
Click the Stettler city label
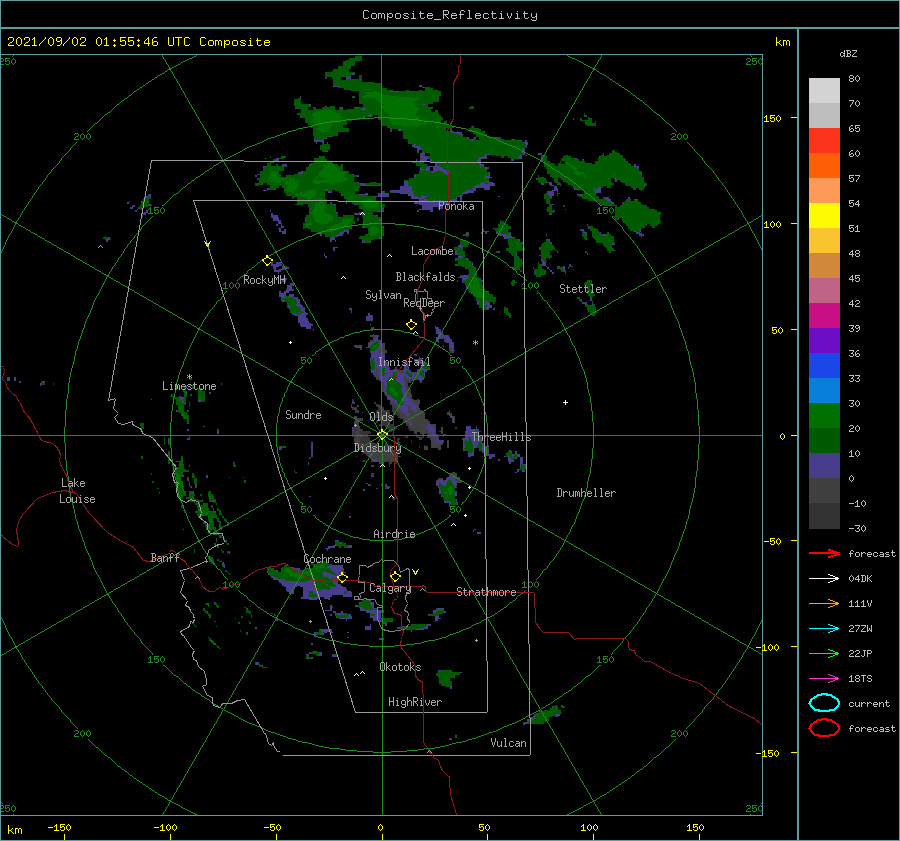point(583,289)
